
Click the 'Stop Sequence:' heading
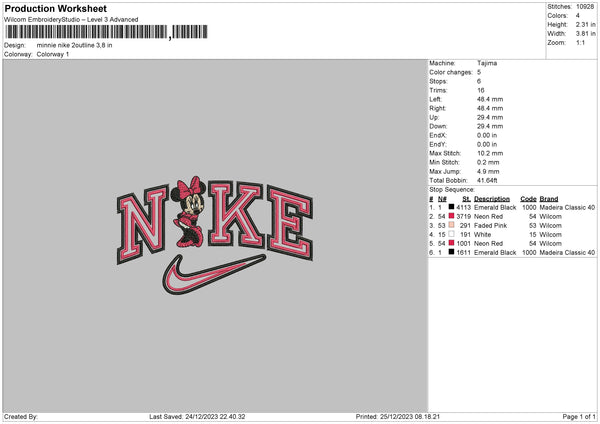point(452,190)
